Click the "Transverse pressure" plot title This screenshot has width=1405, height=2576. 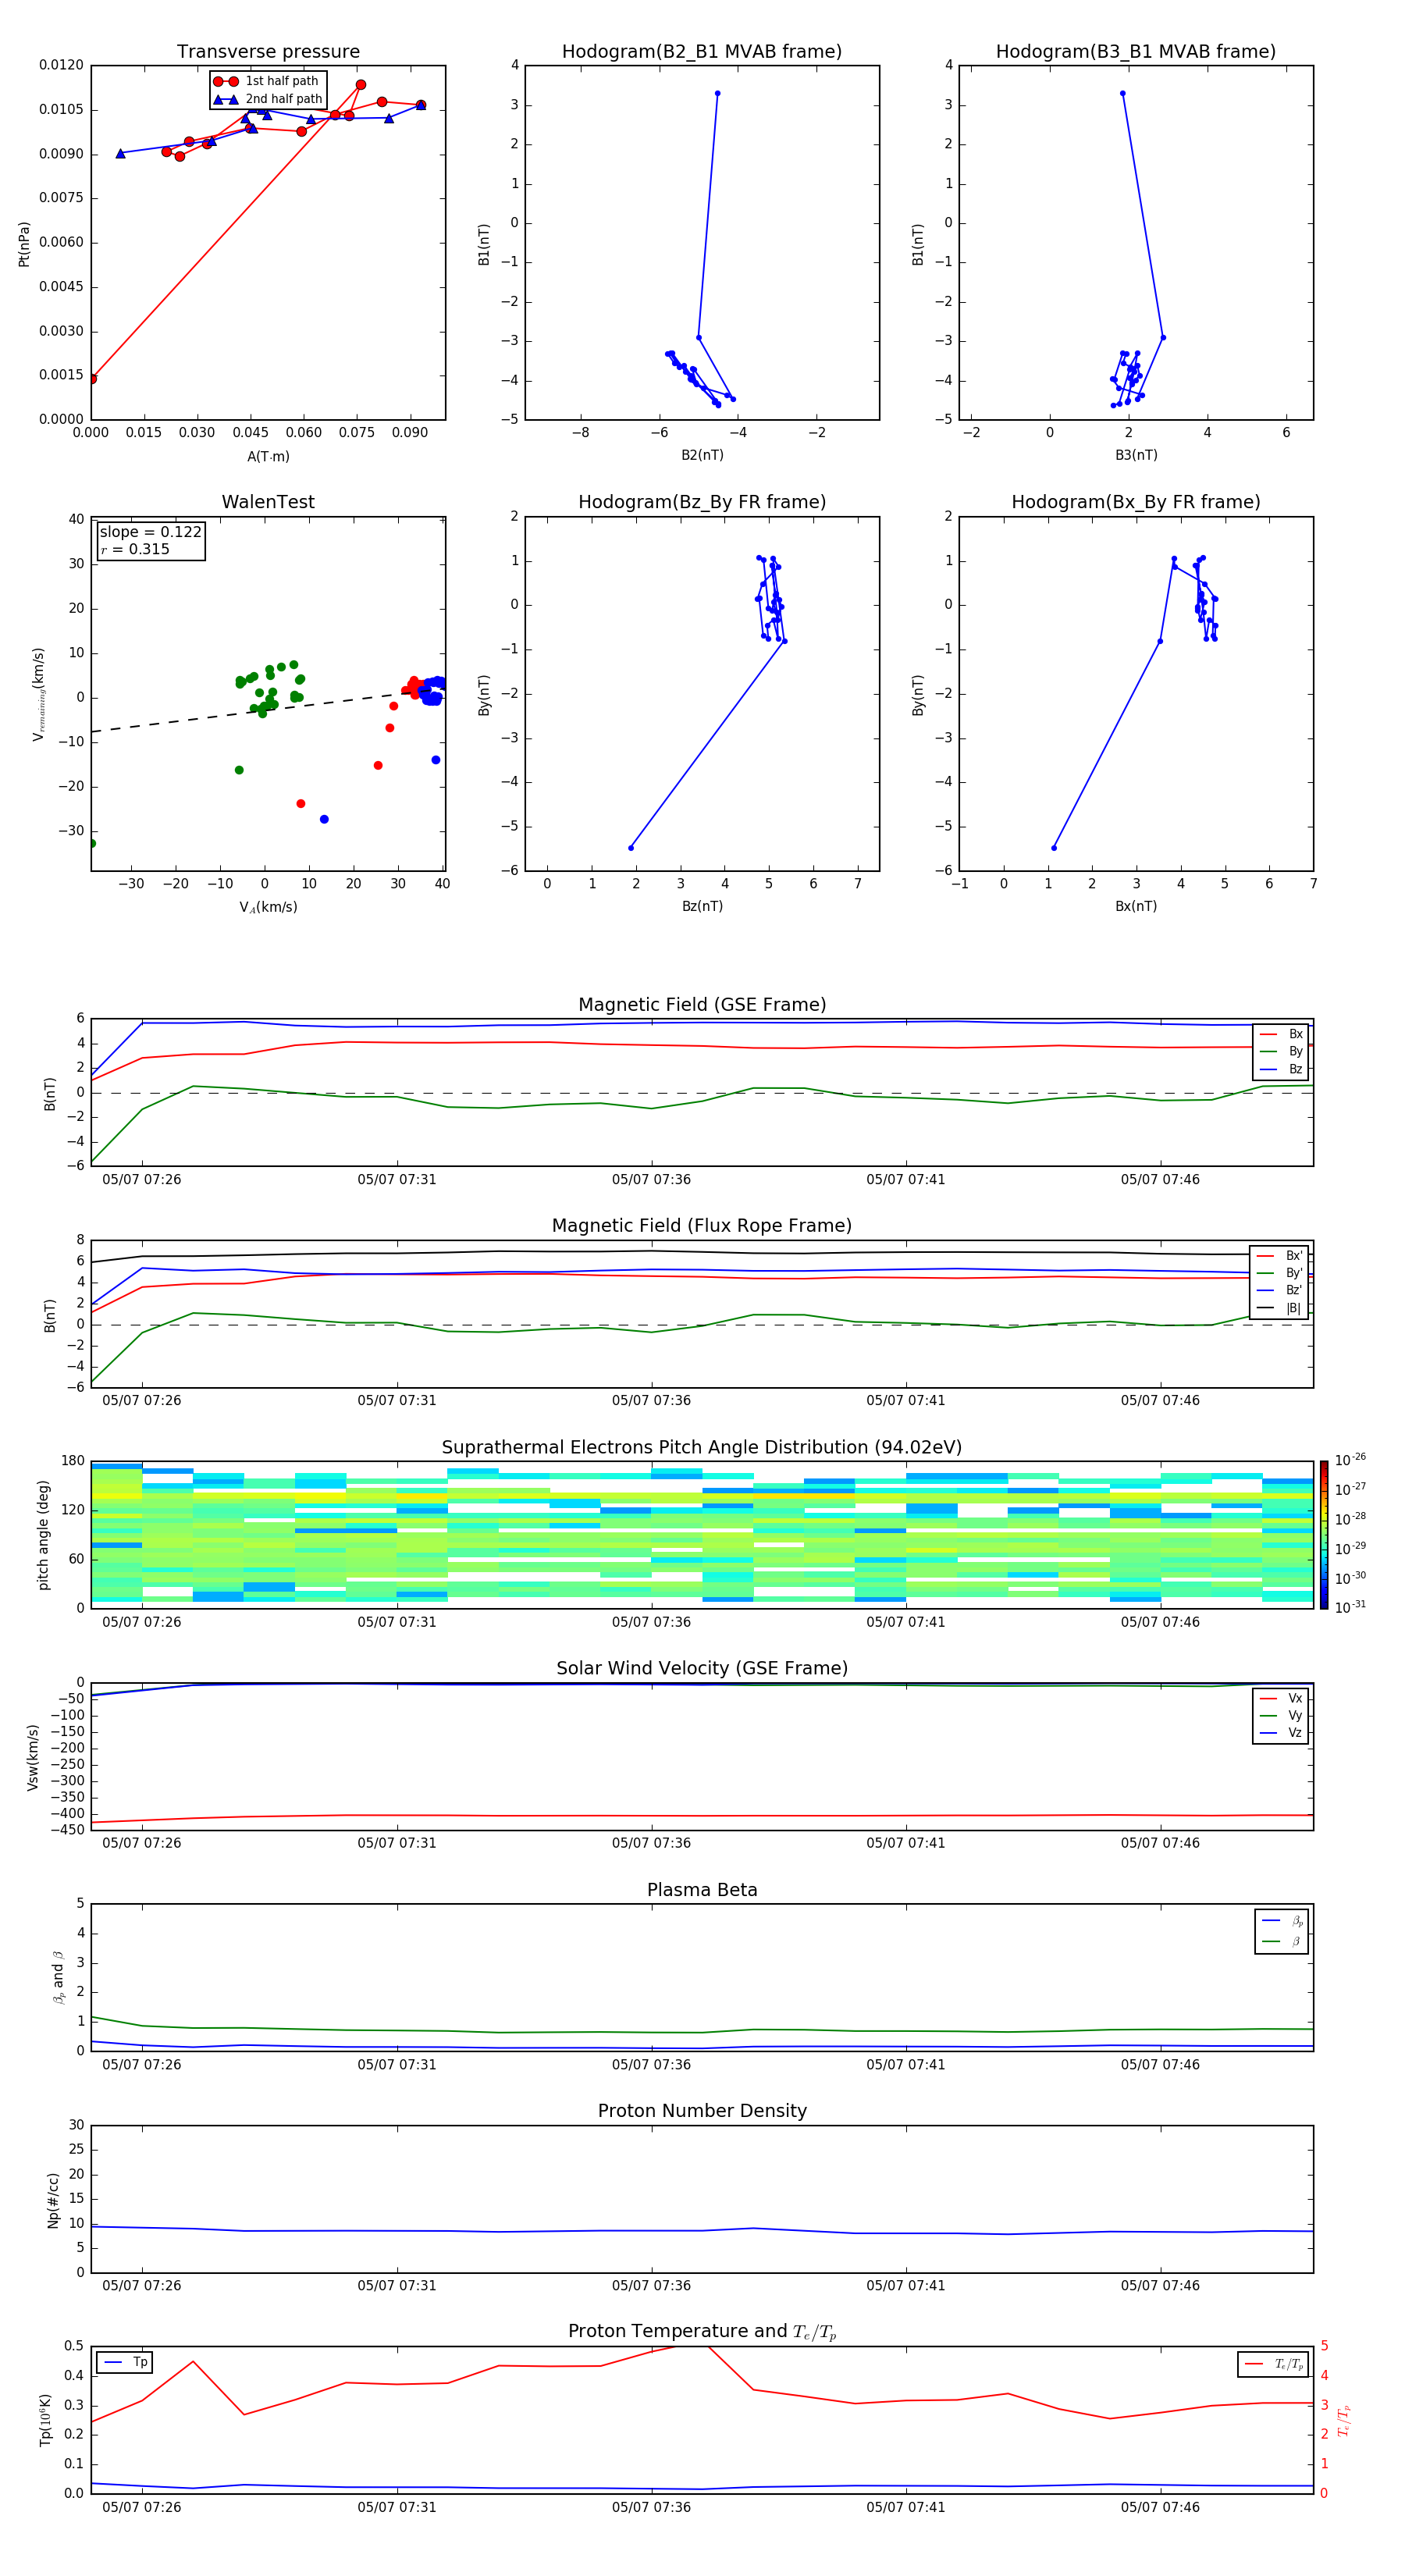(x=268, y=52)
